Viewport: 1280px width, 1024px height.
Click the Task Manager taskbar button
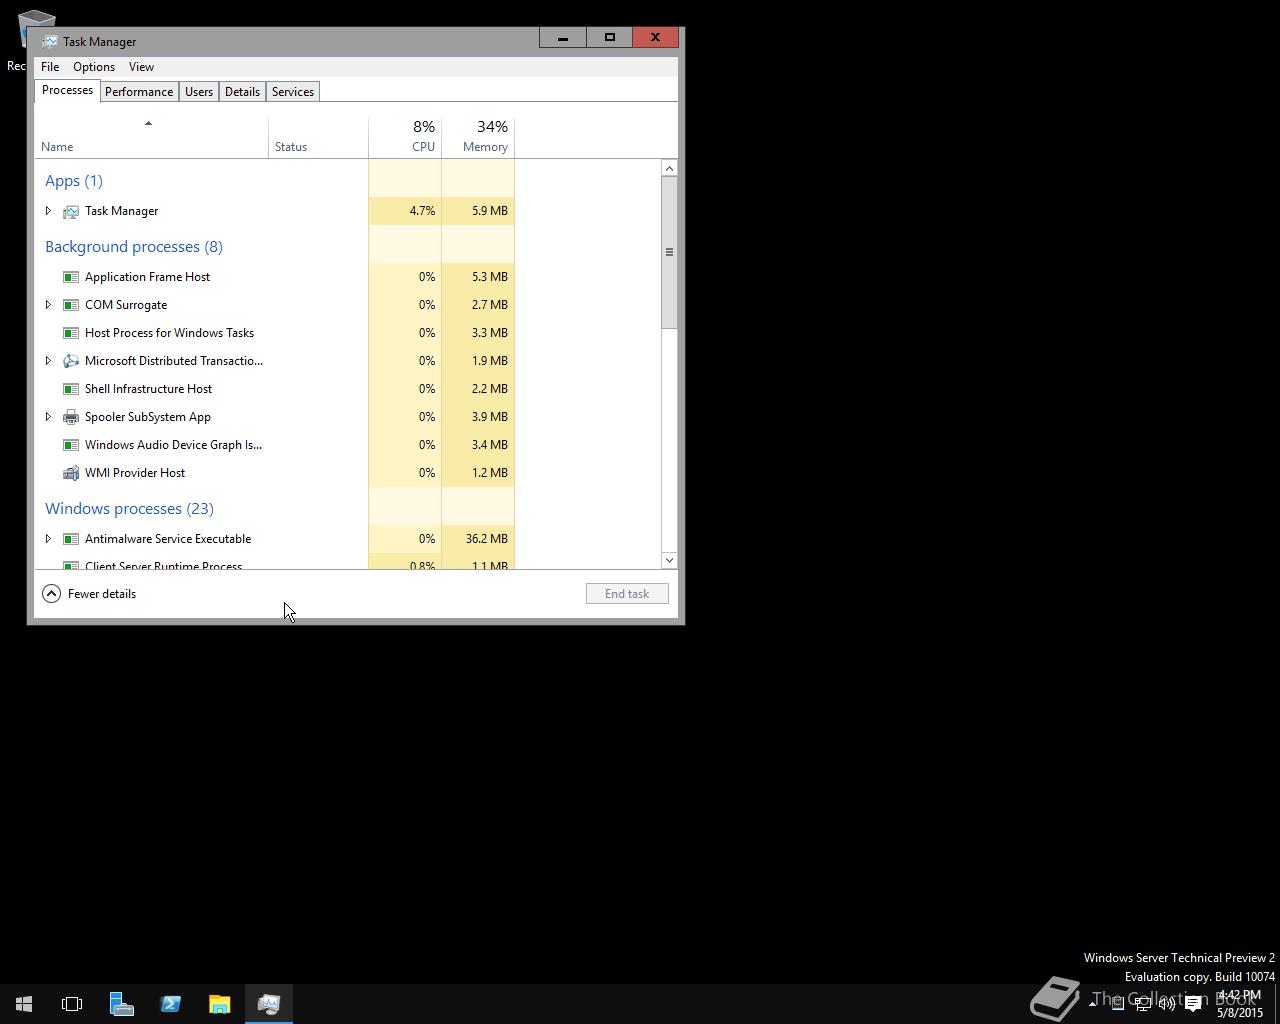click(x=268, y=1004)
